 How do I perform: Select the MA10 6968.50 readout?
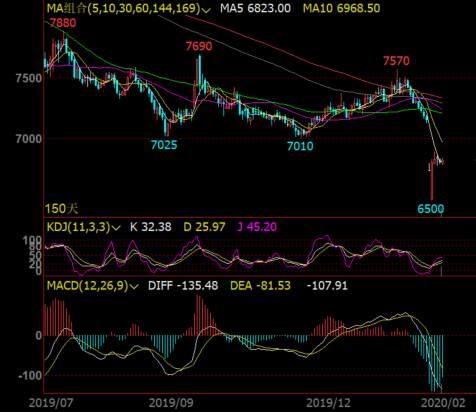(x=342, y=8)
